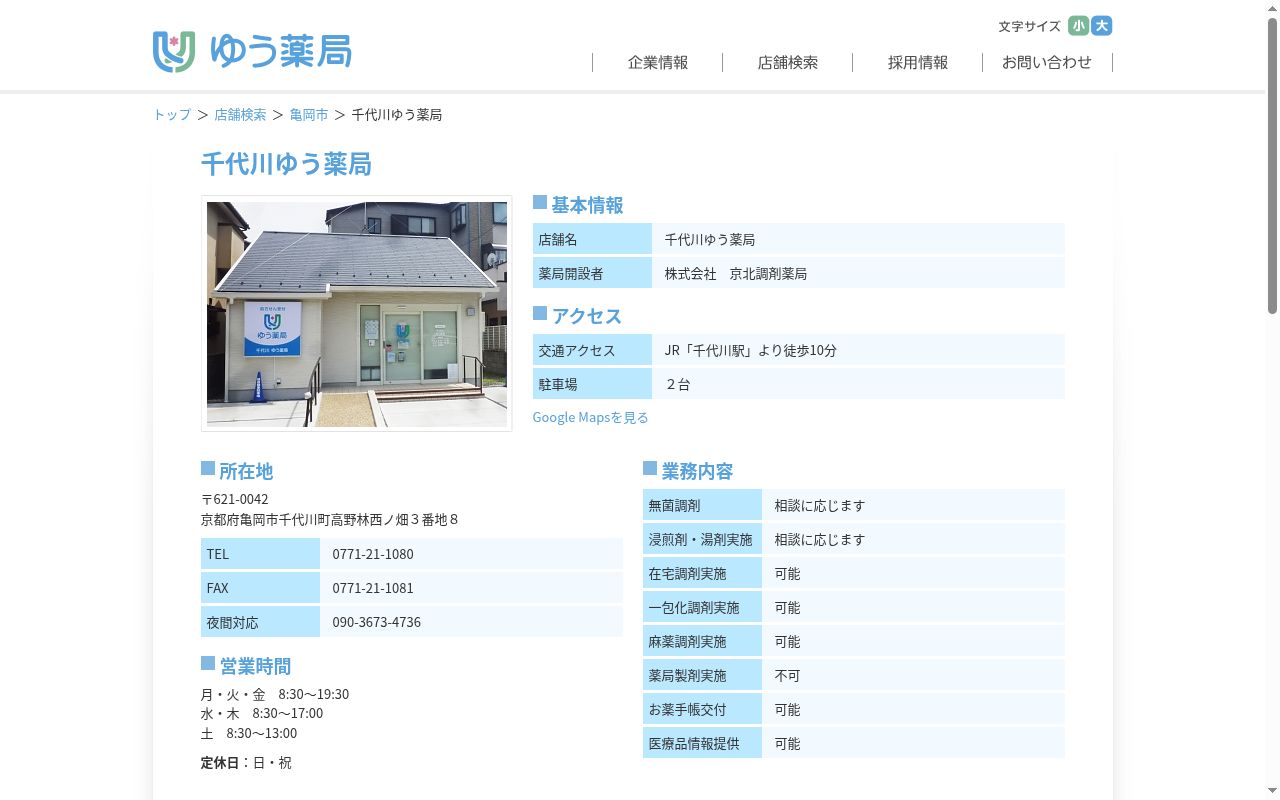The image size is (1280, 800).
Task: Click the 水・木 8:30〜17:00 hours line
Action: coord(262,713)
